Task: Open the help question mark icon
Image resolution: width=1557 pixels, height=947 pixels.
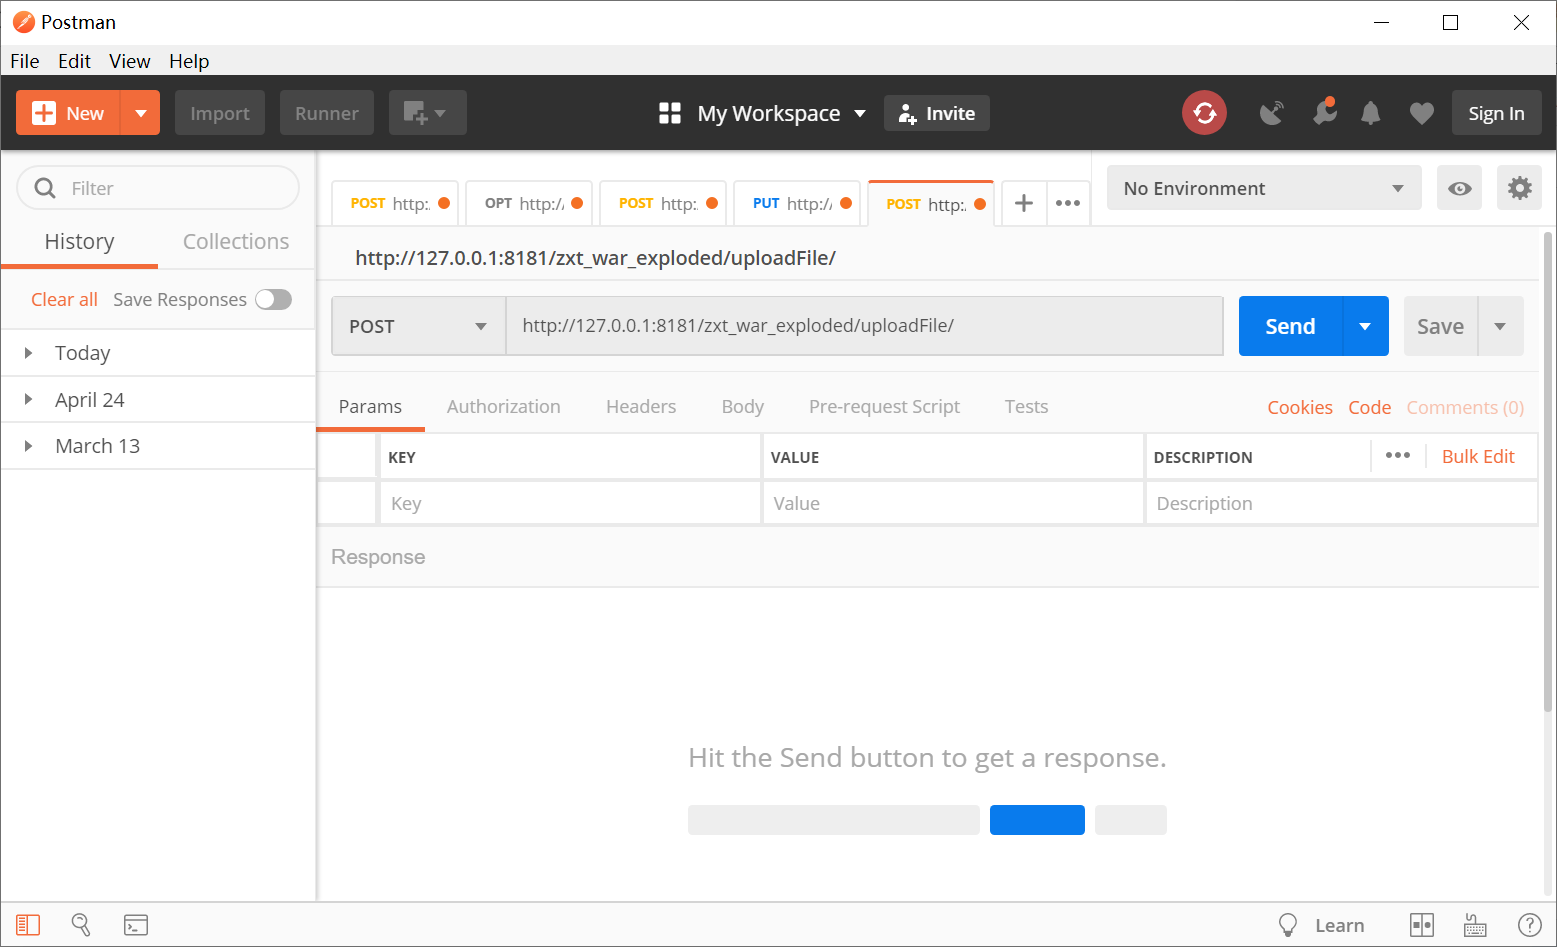Action: tap(1529, 925)
